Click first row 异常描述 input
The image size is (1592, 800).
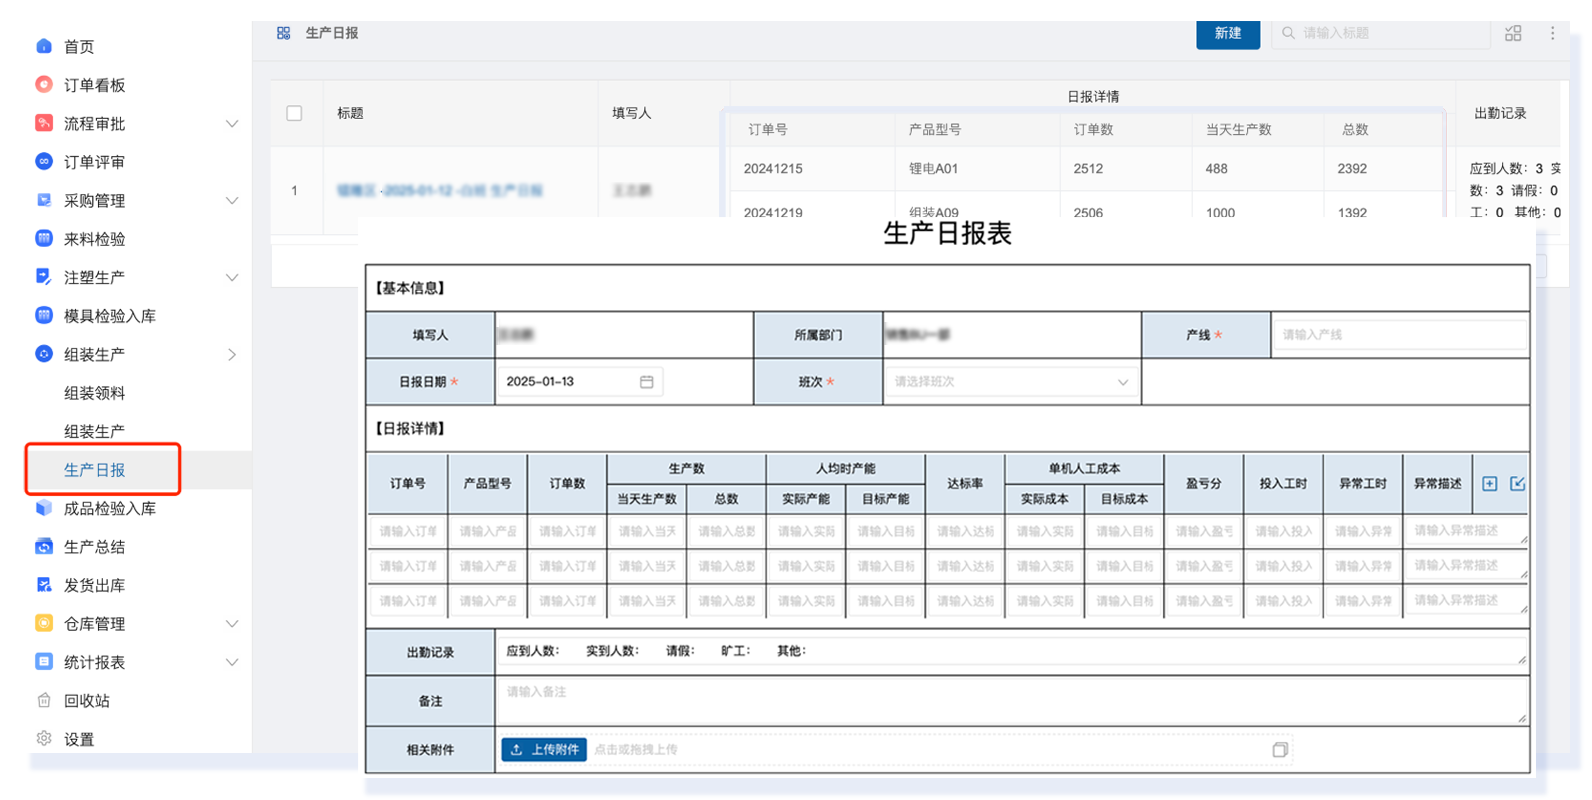[x=1466, y=531]
